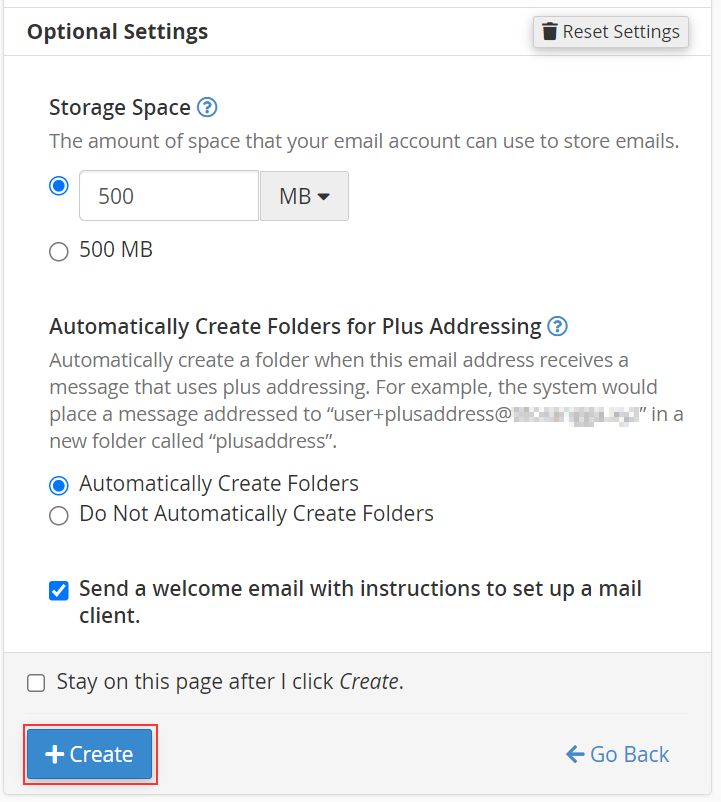Select the 500 MB radio option
721x802 pixels.
(59, 251)
